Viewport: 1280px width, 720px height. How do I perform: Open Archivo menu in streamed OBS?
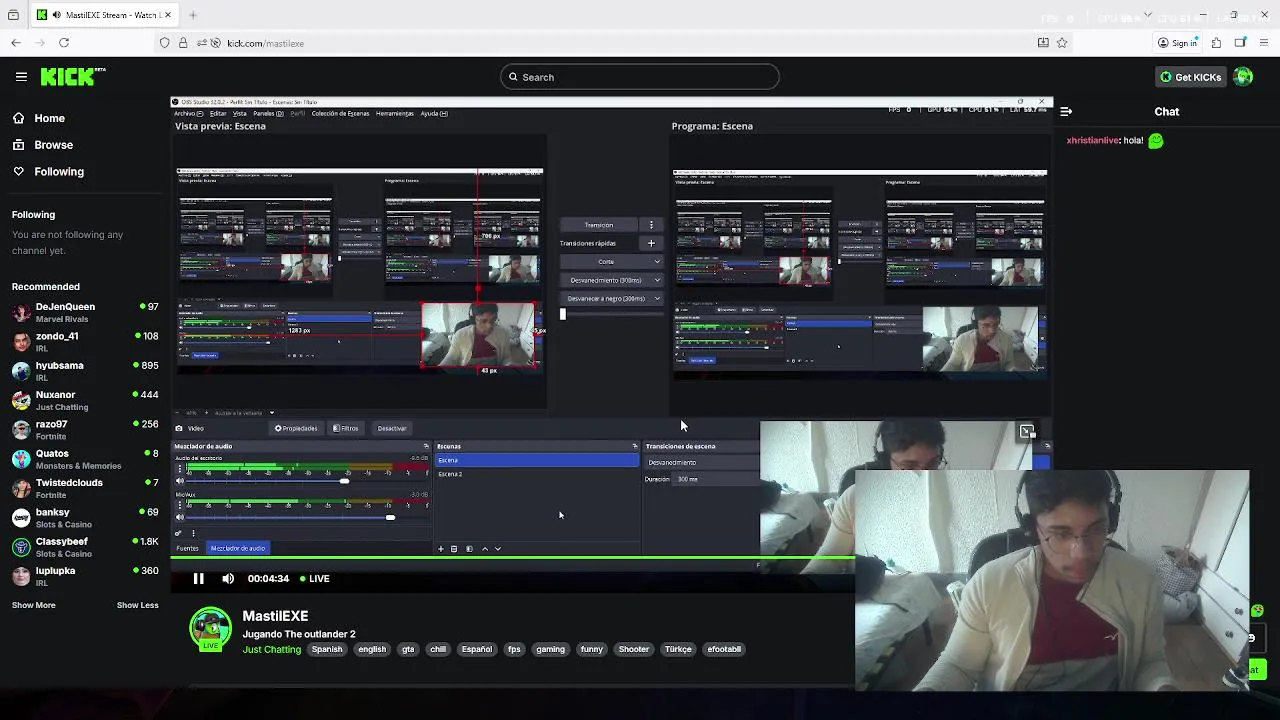tap(187, 113)
